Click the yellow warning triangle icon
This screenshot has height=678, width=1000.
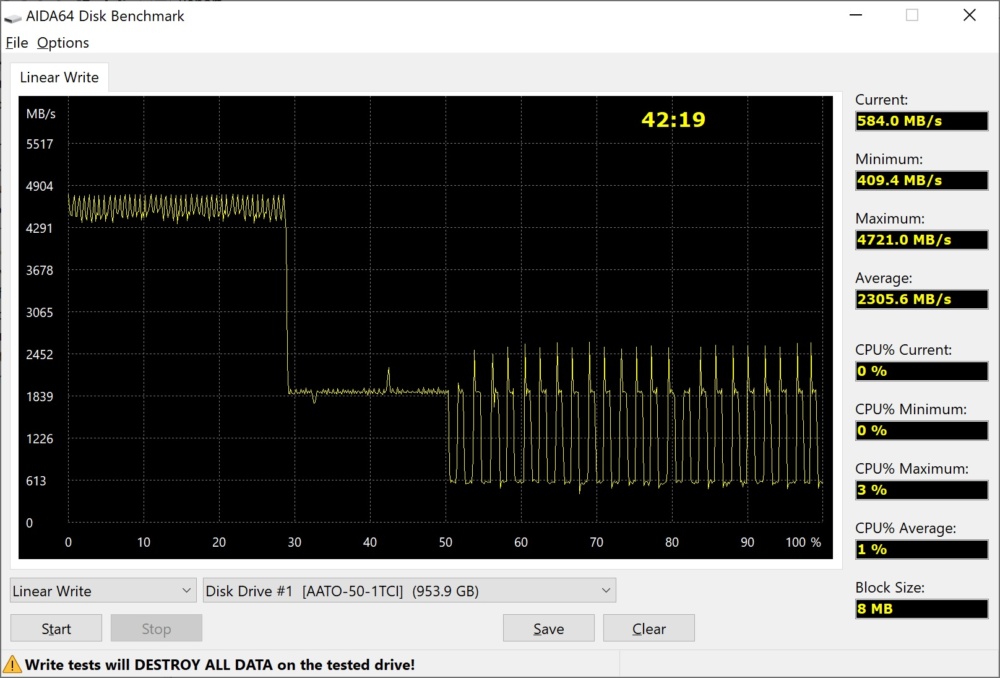point(12,665)
